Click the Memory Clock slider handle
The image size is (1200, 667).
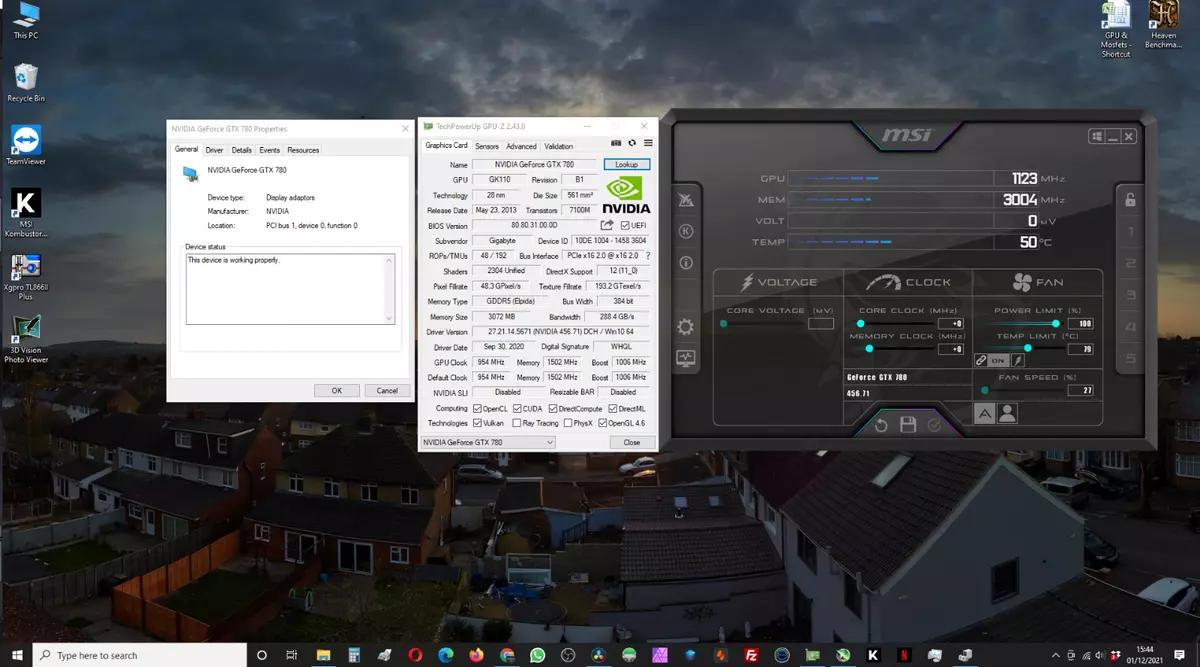point(869,349)
